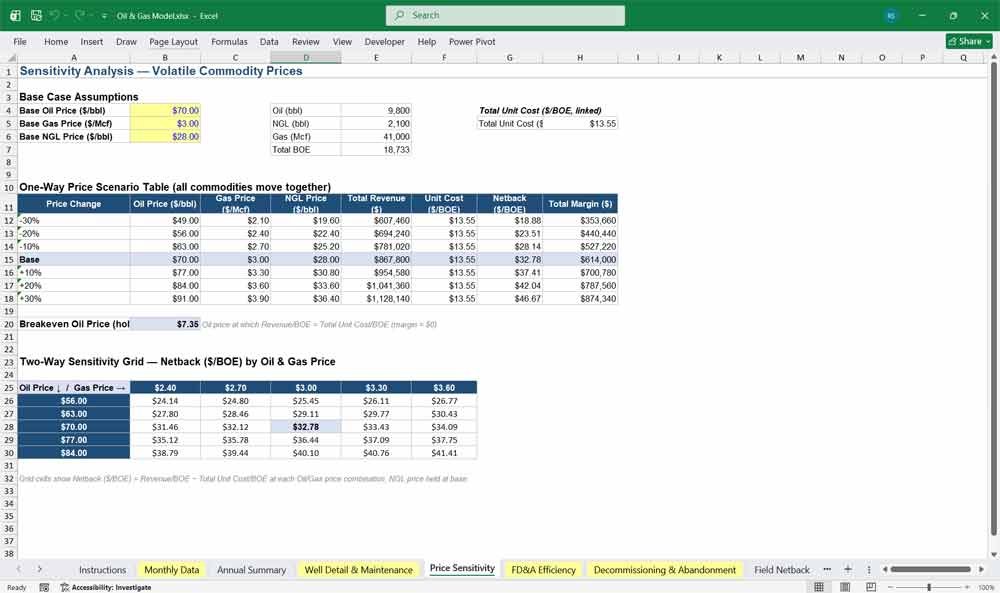The height and width of the screenshot is (593, 1000).
Task: Open the Help ribbon tab
Action: point(427,41)
